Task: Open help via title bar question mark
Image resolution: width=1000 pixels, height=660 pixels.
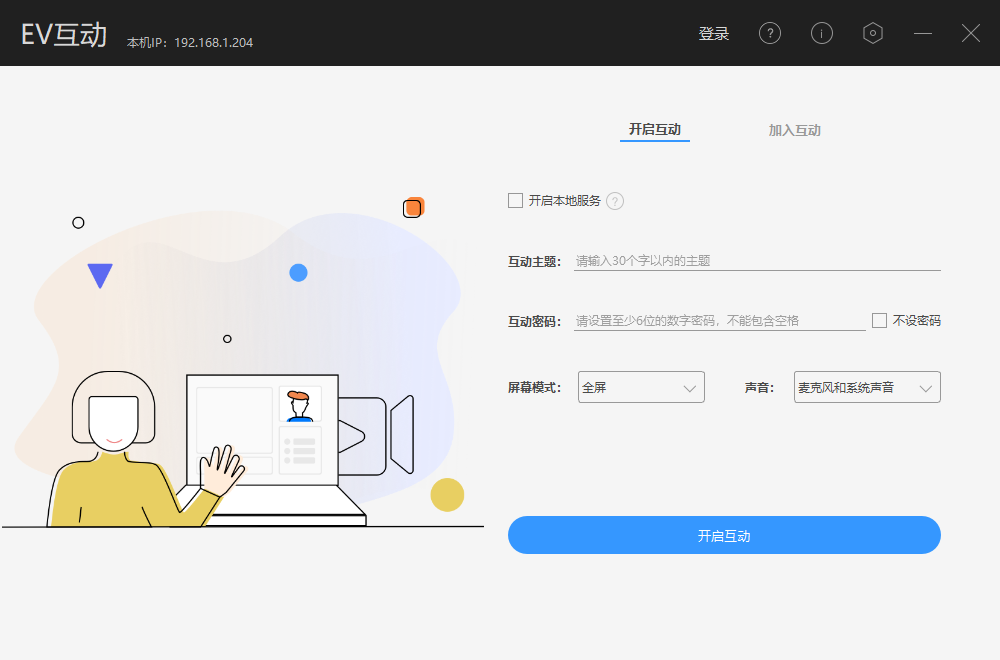Action: click(770, 33)
